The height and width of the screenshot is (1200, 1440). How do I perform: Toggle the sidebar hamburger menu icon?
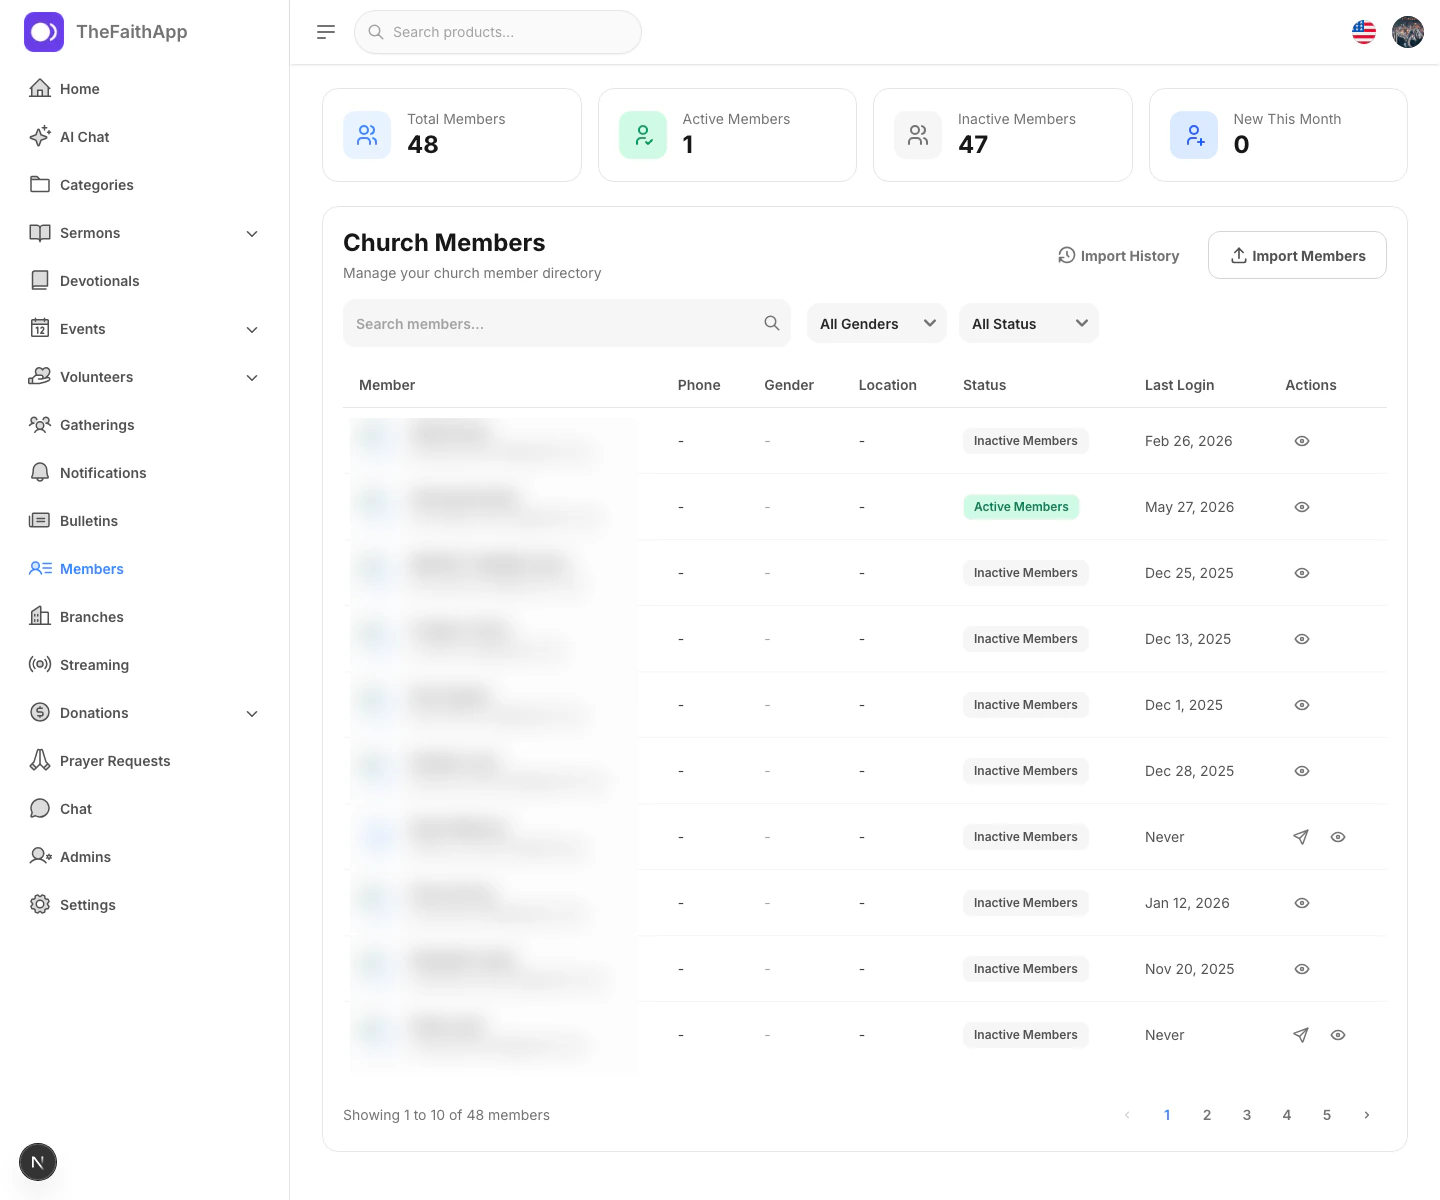(x=326, y=32)
